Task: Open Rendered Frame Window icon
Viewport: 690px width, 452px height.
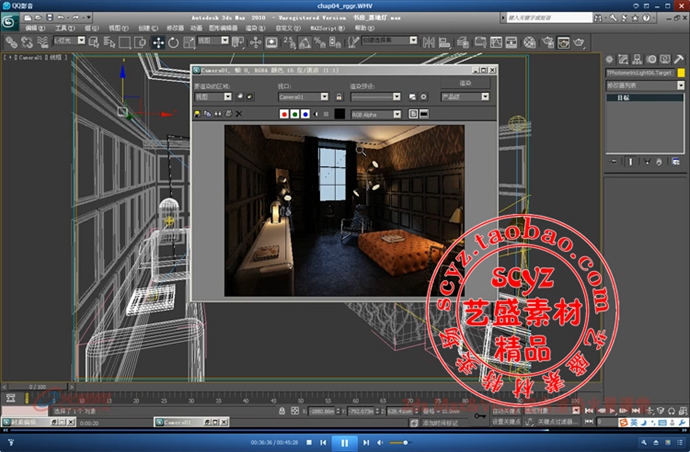Action: pos(563,42)
